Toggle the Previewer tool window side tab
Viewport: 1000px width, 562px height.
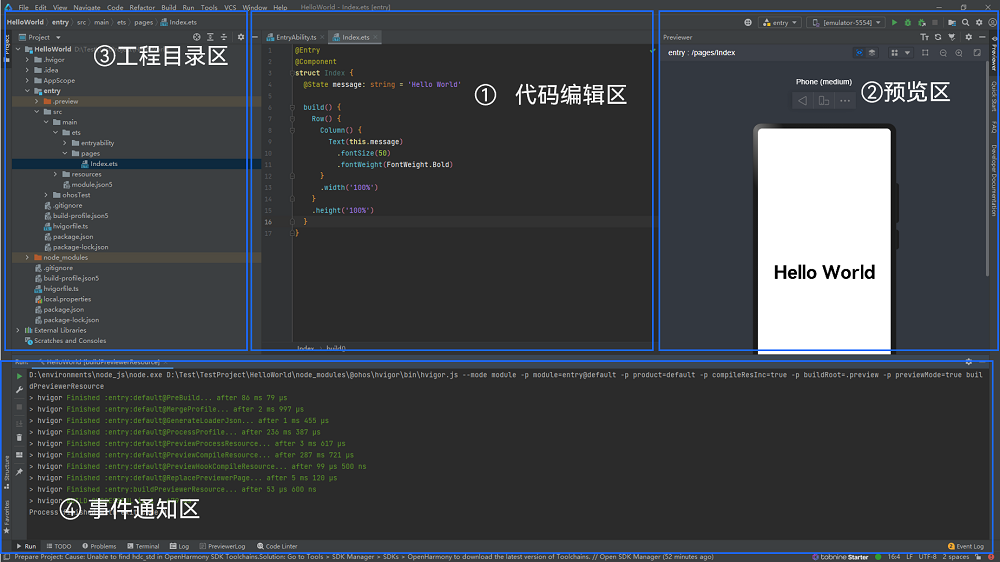[x=994, y=56]
